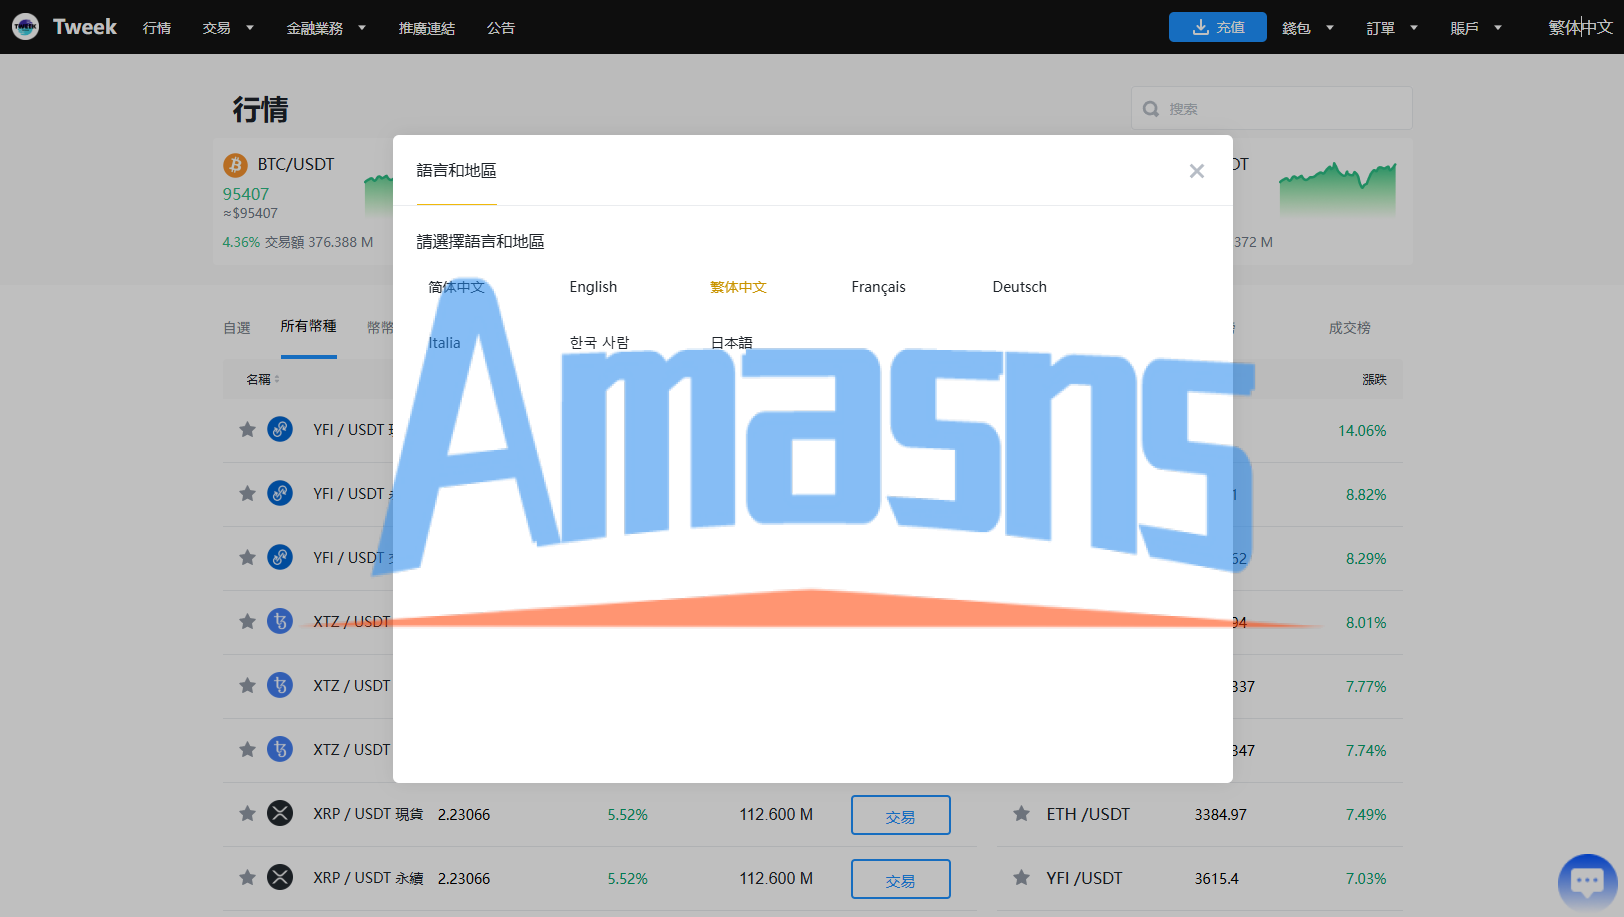This screenshot has width=1624, height=917.
Task: Favorite the XRP / USDT 永續 row star
Action: pos(247,877)
